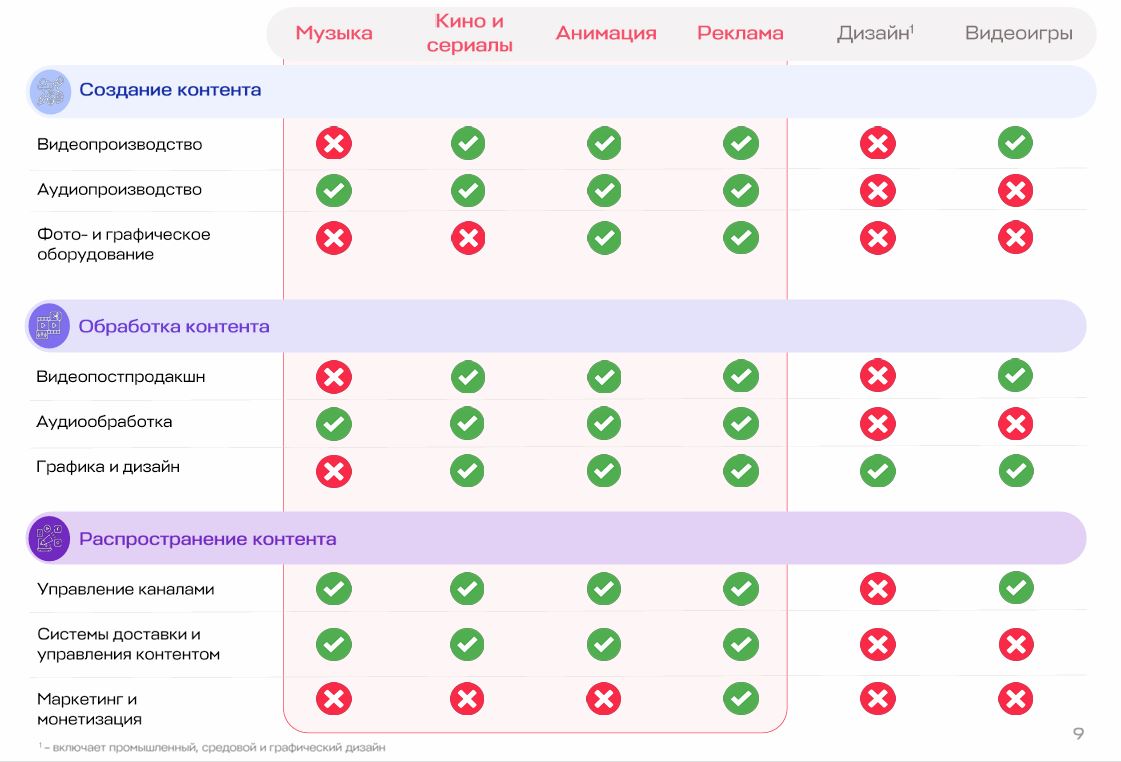
Task: Click green check for Маркетинг и монетизация under Реклама
Action: [740, 698]
